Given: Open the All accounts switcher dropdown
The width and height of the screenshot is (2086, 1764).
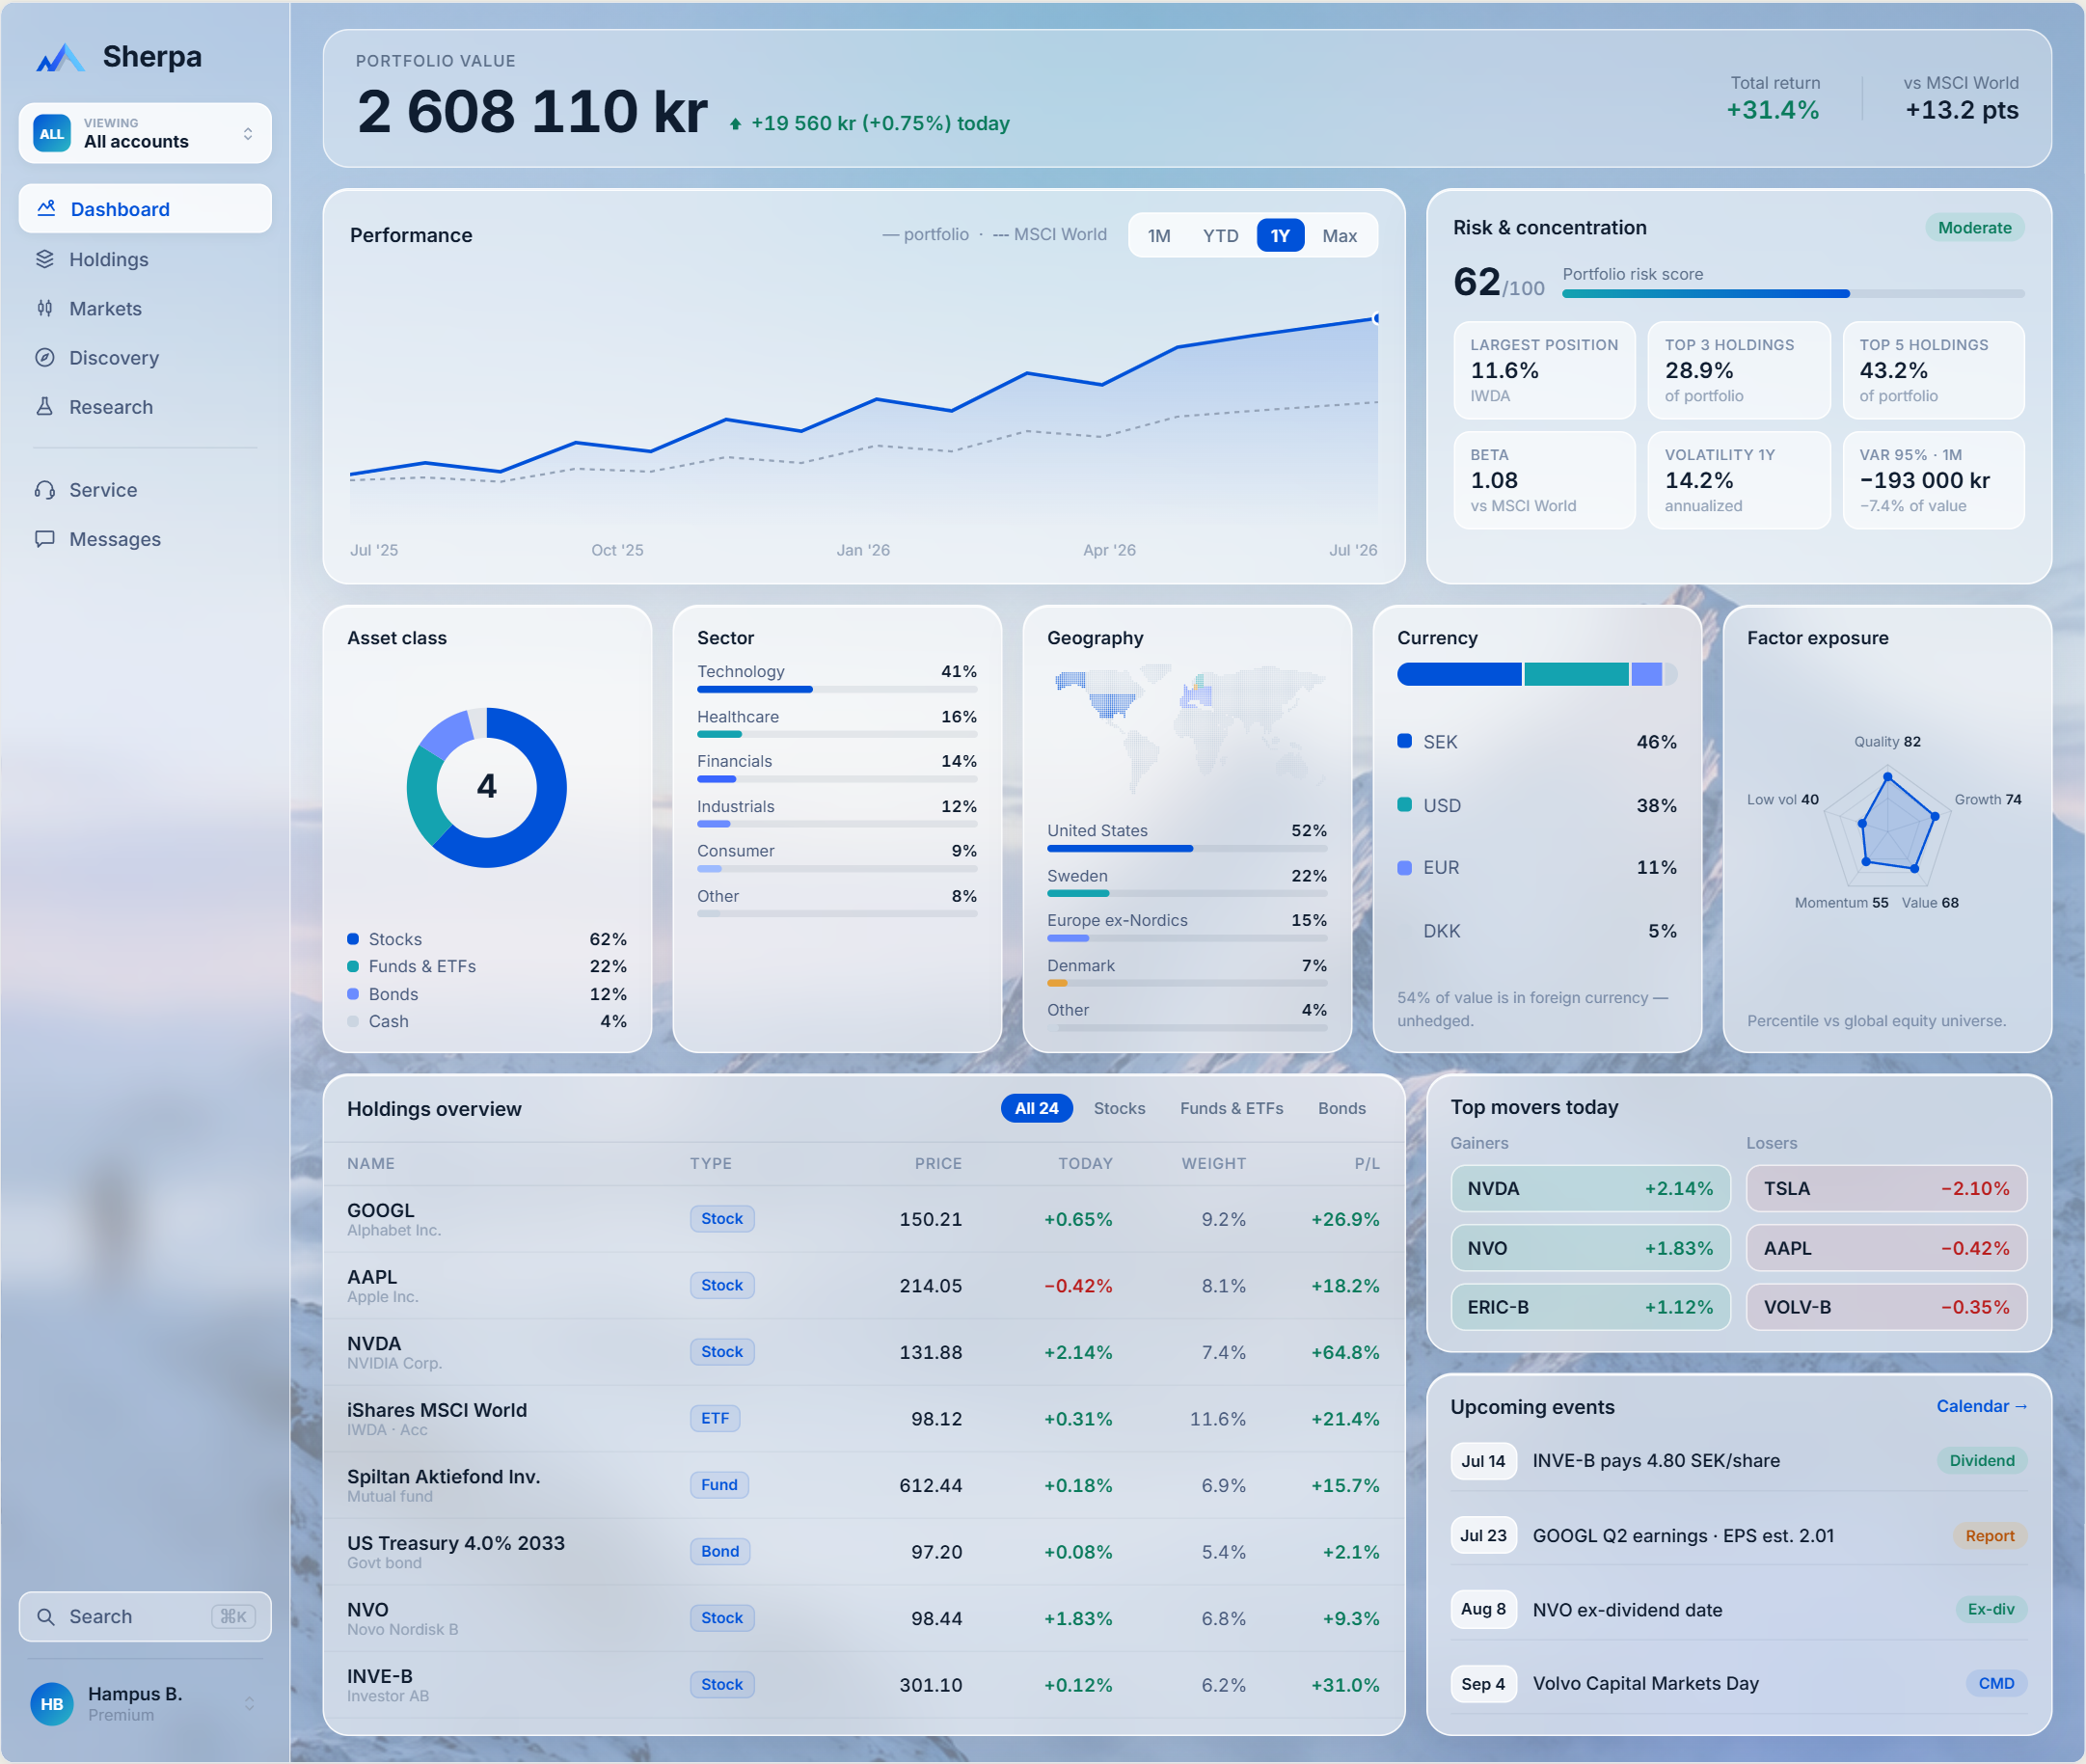Looking at the screenshot, I should [145, 133].
